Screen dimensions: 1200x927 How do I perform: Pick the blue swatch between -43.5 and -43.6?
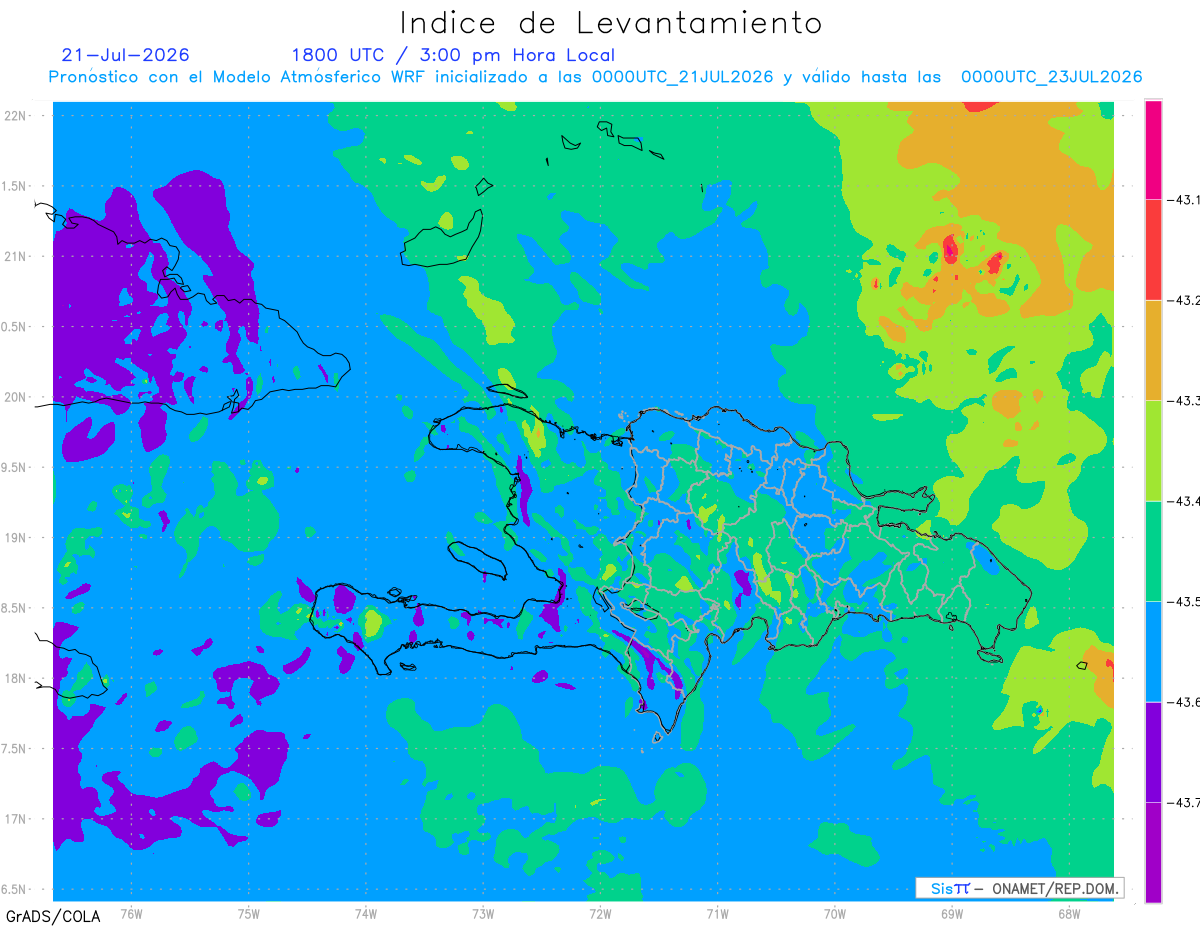coord(1153,652)
